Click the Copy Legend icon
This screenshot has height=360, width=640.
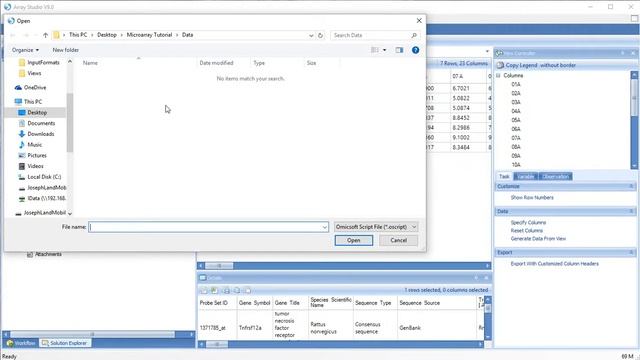500,65
